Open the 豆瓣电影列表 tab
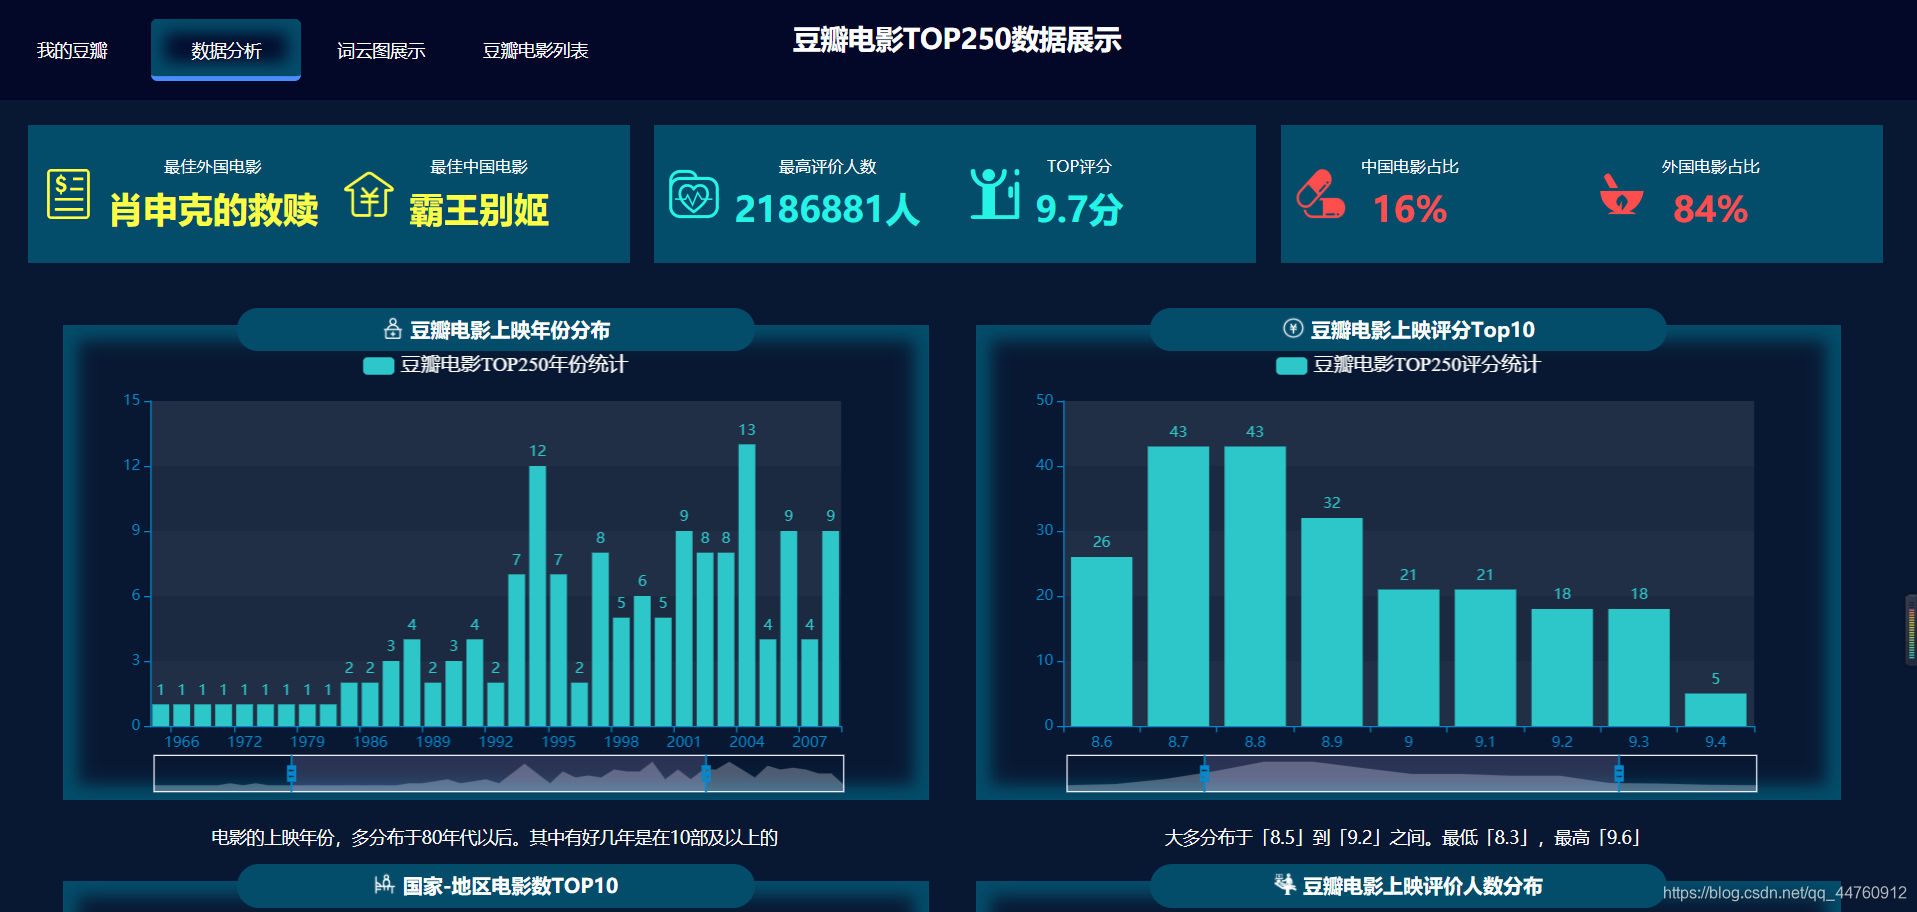Viewport: 1917px width, 912px height. pyautogui.click(x=535, y=50)
